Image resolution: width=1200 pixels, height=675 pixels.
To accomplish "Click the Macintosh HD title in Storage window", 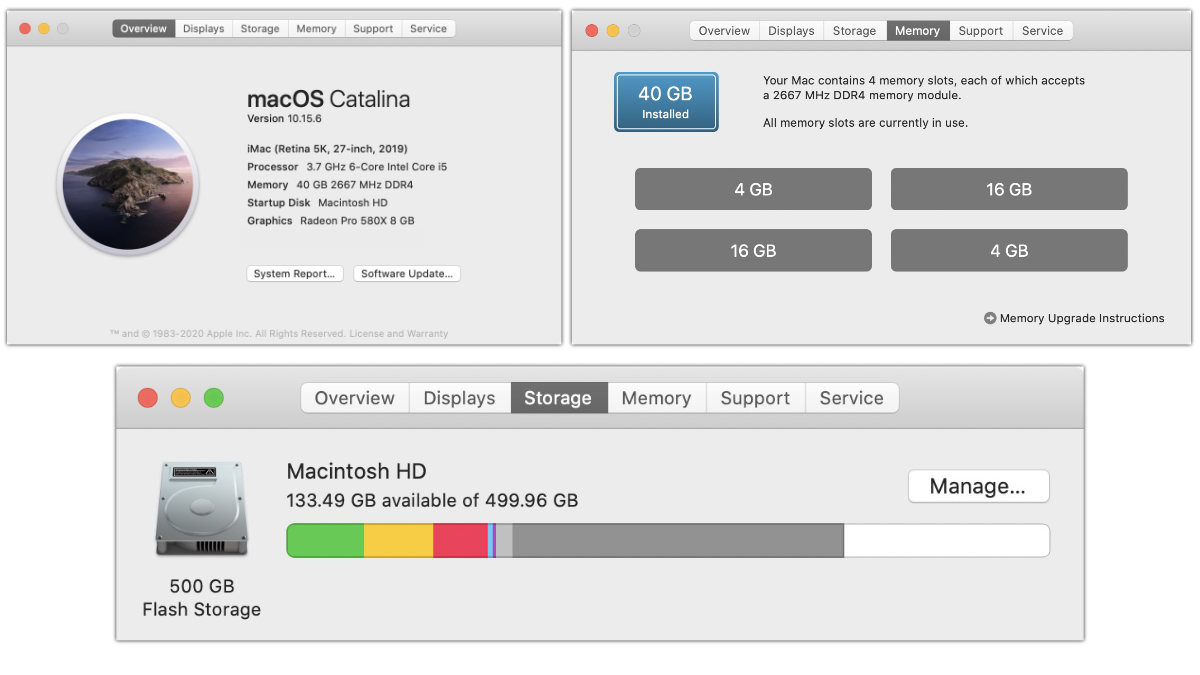I will pos(356,472).
